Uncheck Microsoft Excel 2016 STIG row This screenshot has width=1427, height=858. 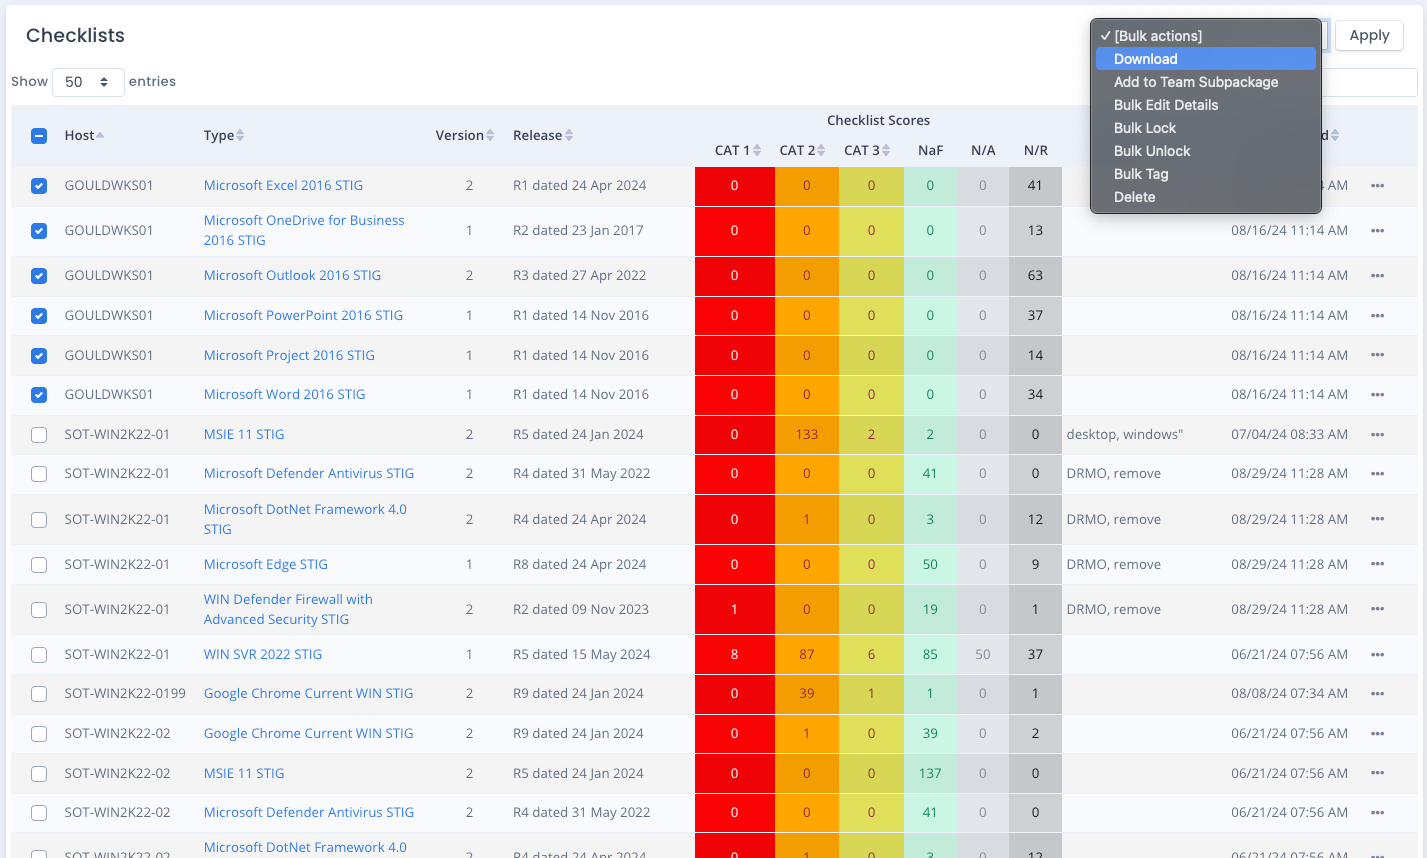39,186
